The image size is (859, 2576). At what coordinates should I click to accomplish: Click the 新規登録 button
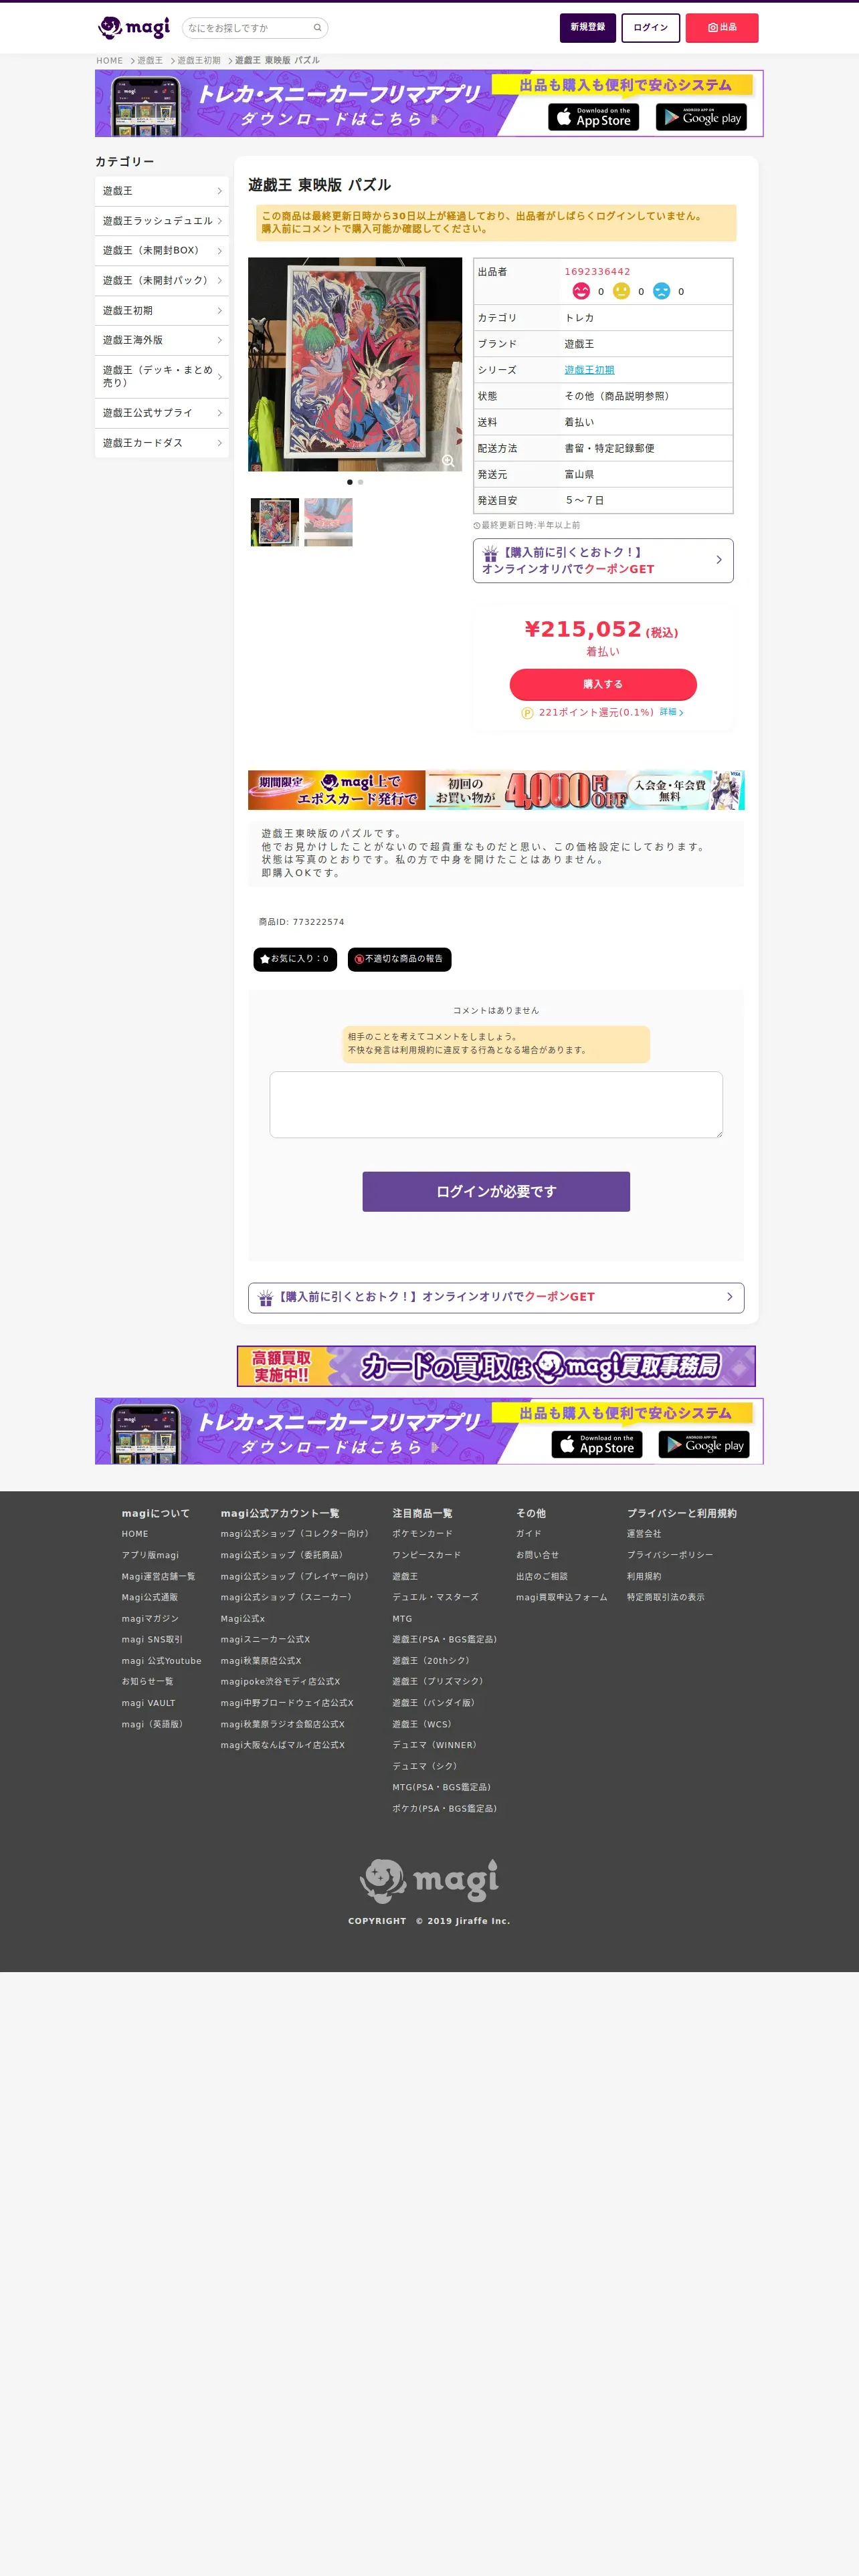pyautogui.click(x=587, y=27)
